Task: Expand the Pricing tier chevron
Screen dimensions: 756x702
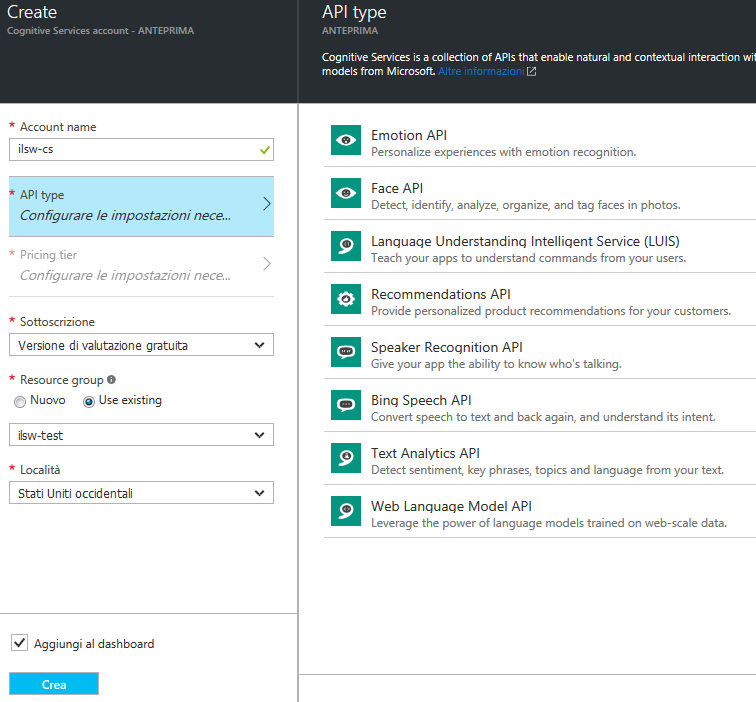Action: [267, 264]
